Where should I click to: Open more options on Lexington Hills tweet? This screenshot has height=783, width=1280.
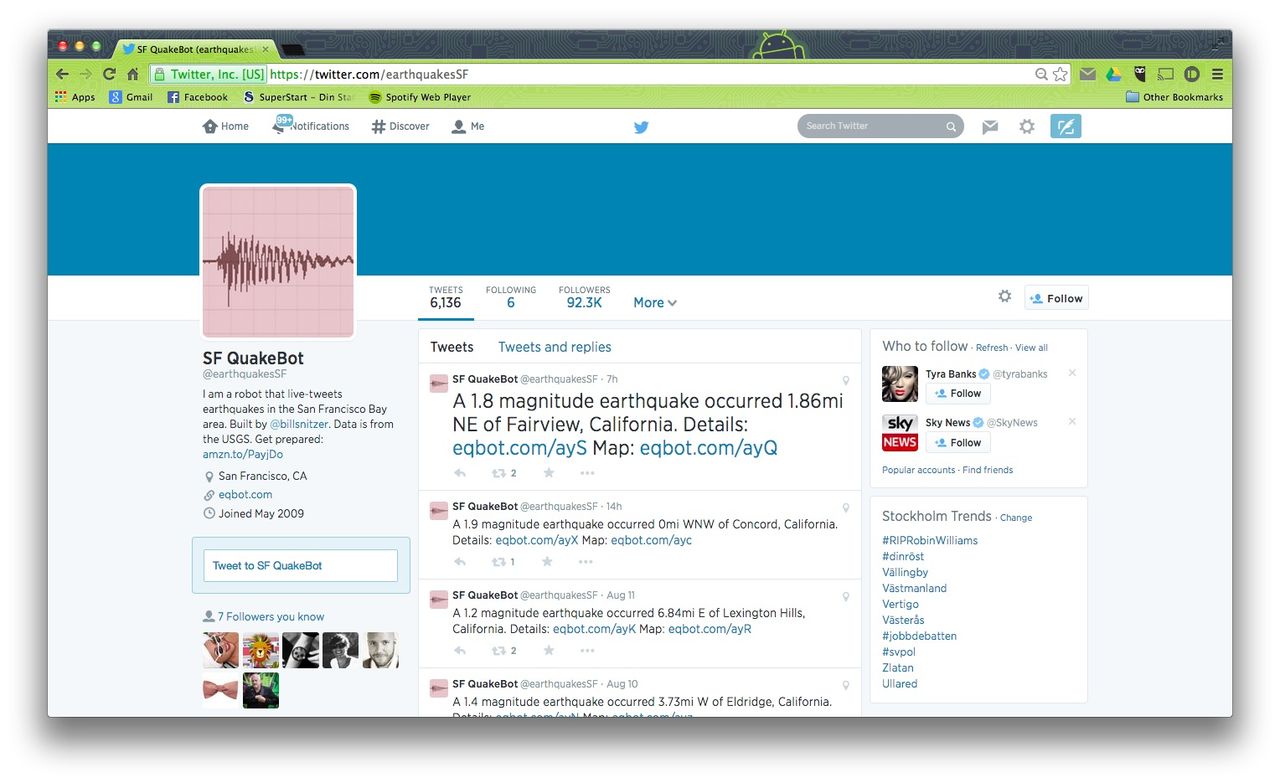[586, 650]
